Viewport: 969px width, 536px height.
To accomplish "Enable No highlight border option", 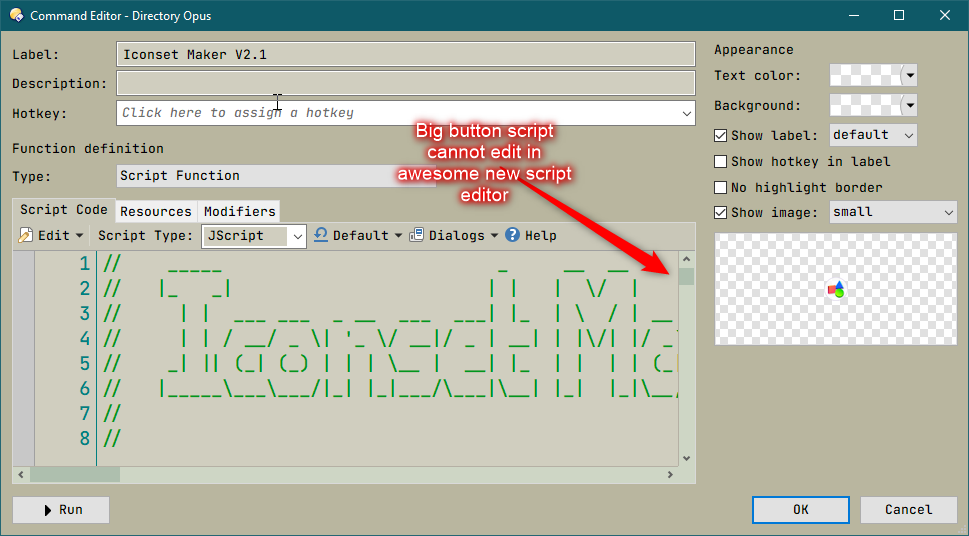I will [721, 187].
